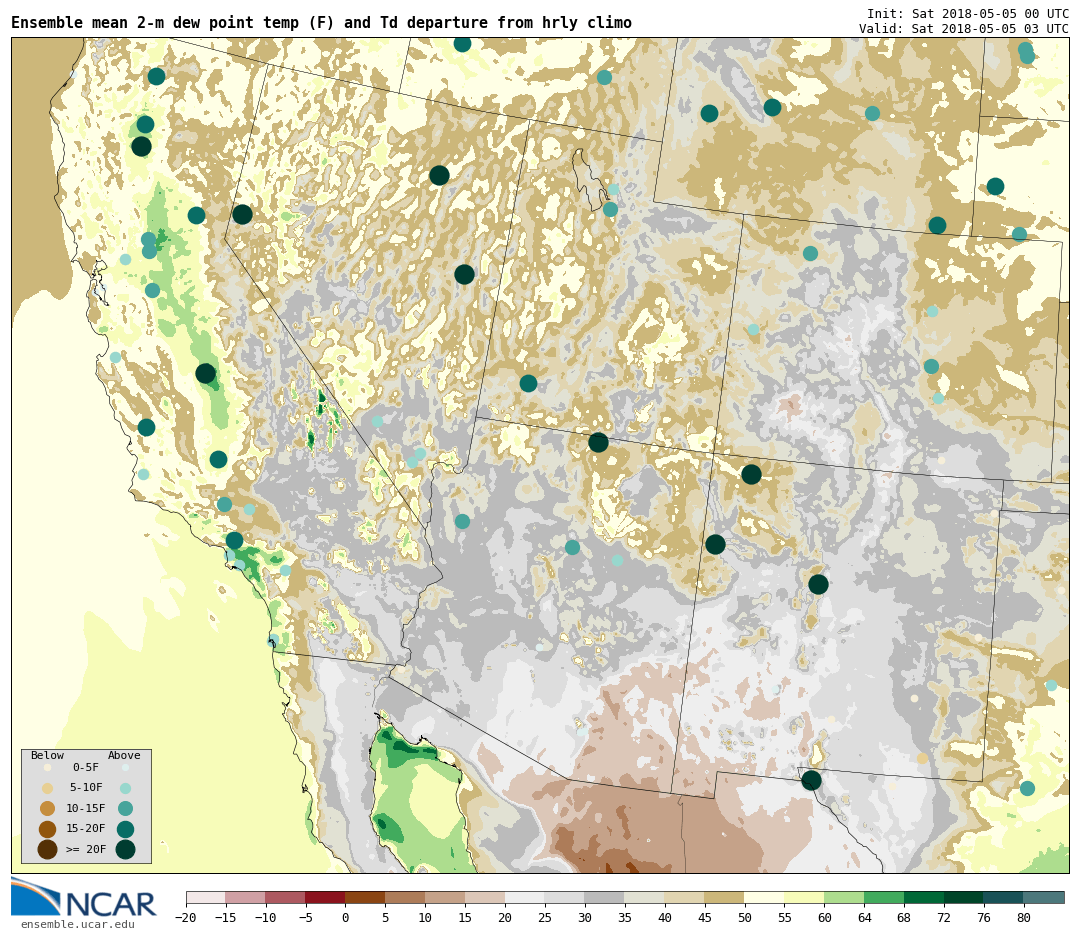Click the '0' tick label on the colorbar
Viewport: 1080px width, 936px height.
click(346, 917)
